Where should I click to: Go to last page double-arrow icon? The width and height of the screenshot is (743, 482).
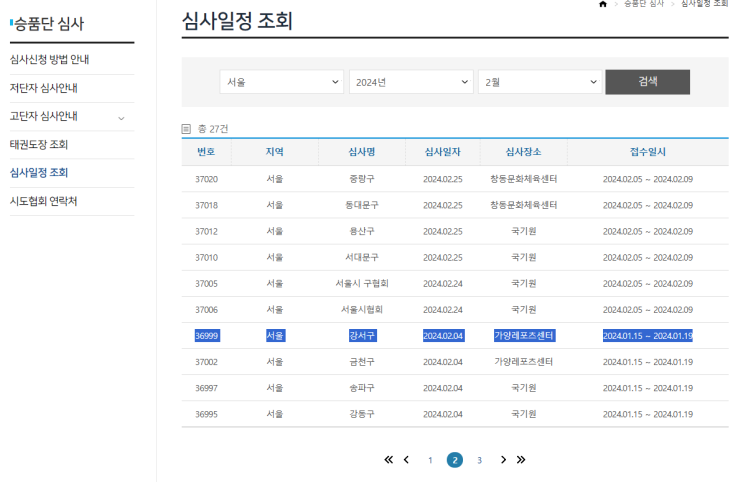(x=521, y=460)
